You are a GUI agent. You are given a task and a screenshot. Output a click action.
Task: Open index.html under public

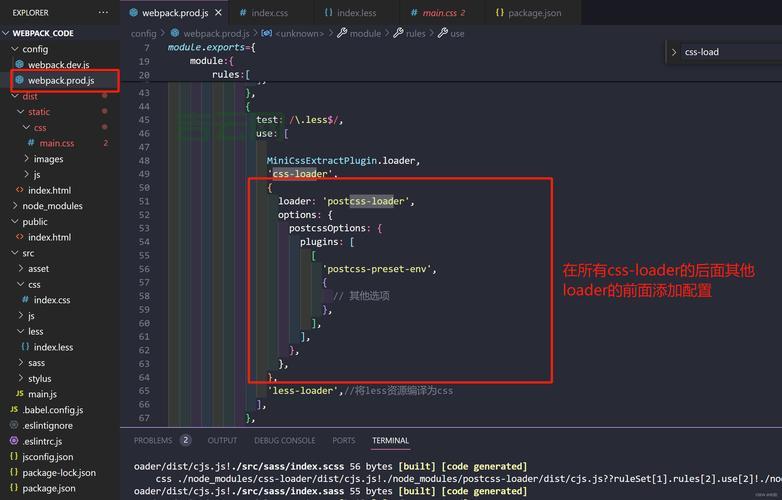click(49, 237)
